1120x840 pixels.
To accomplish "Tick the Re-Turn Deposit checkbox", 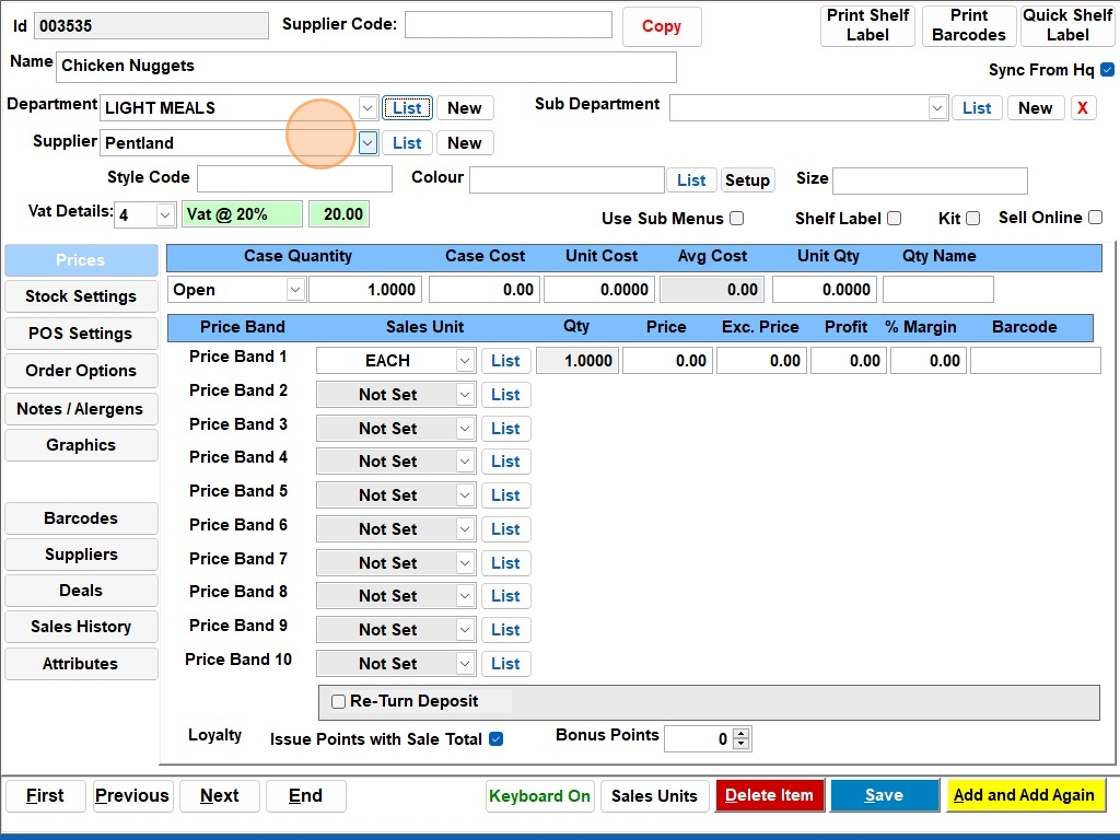I will tap(339, 701).
